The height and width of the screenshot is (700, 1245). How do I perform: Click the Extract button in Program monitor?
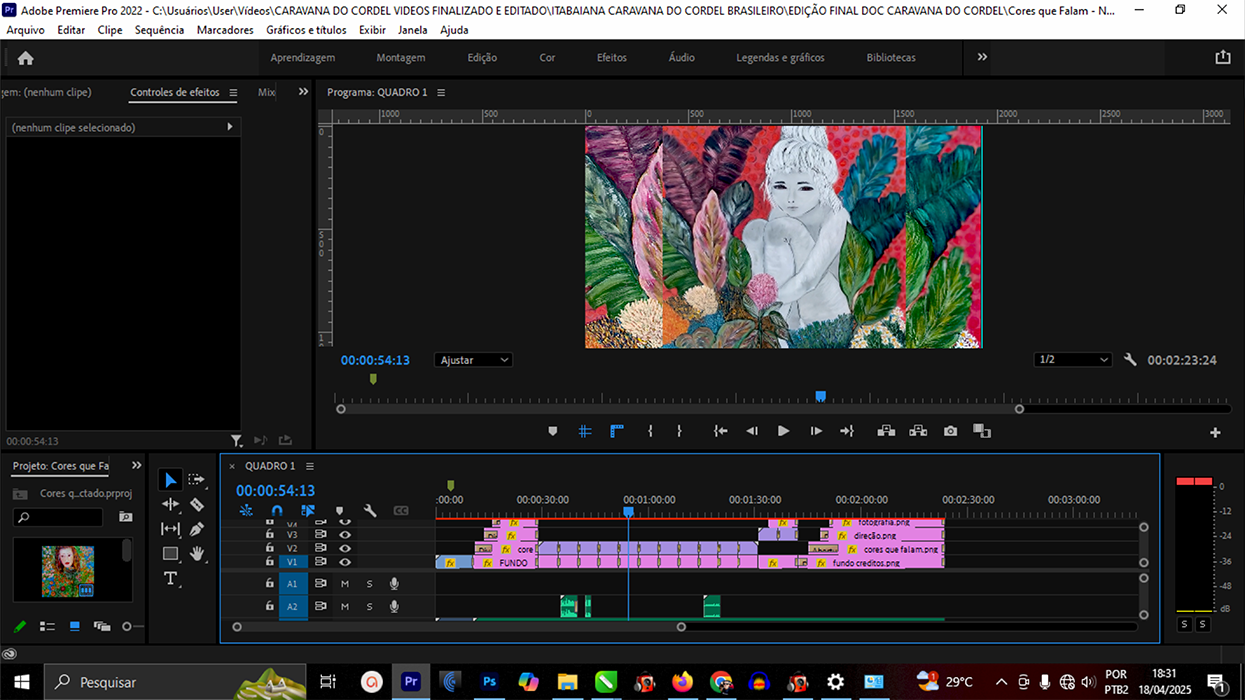918,431
